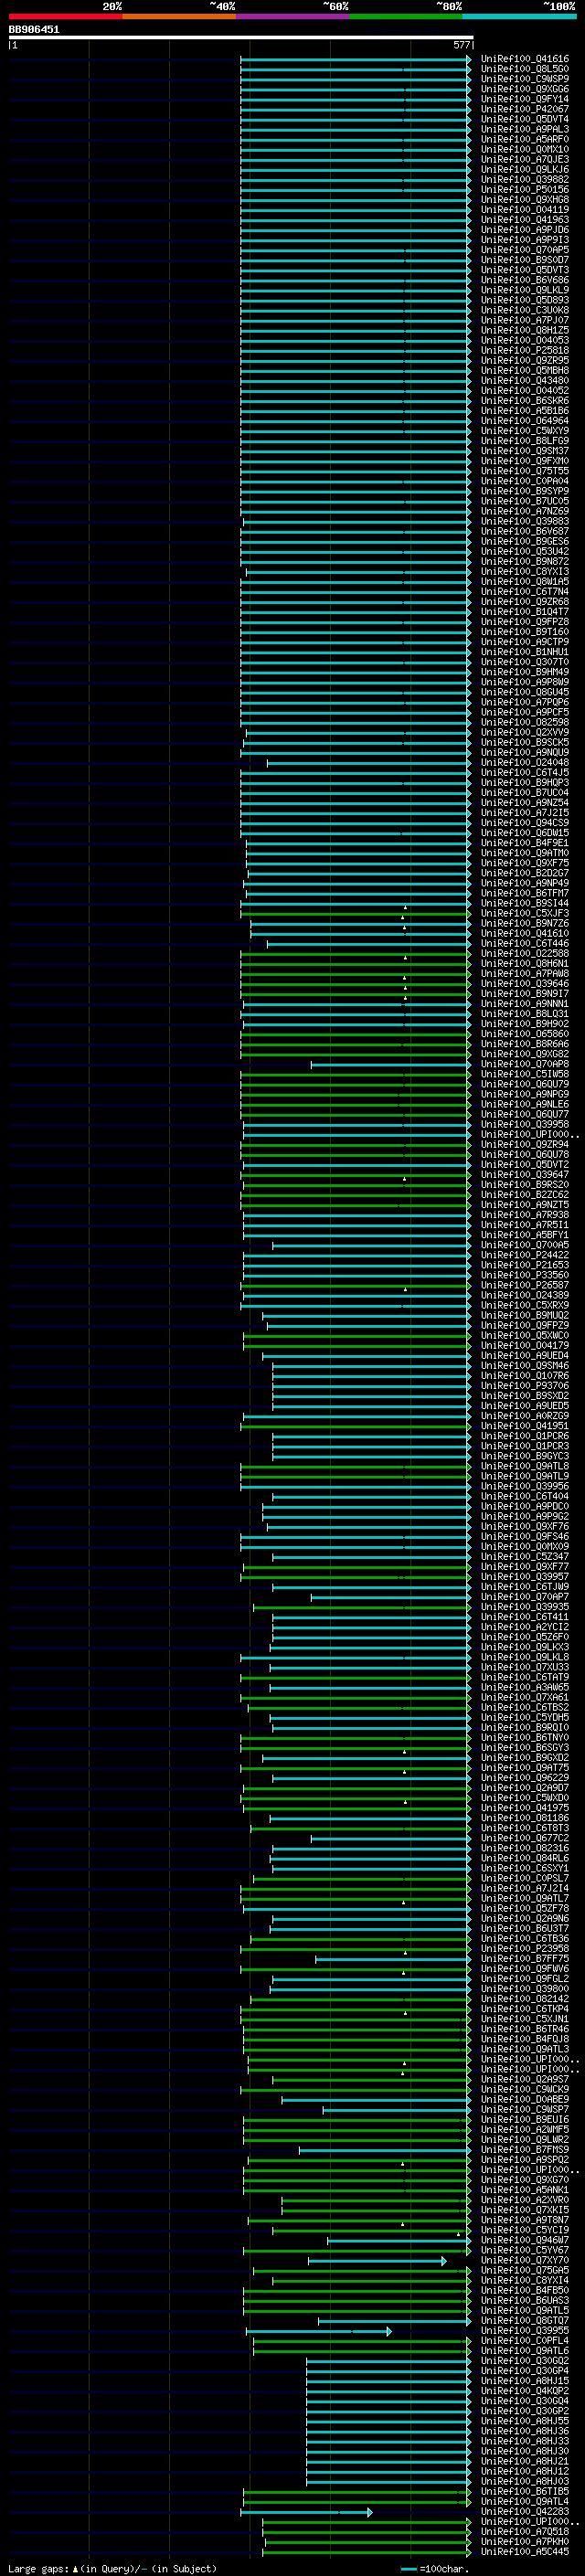Click hit UniRef100_Q9XGG6
Image resolution: width=585 pixels, height=2576 pixels.
(x=525, y=89)
